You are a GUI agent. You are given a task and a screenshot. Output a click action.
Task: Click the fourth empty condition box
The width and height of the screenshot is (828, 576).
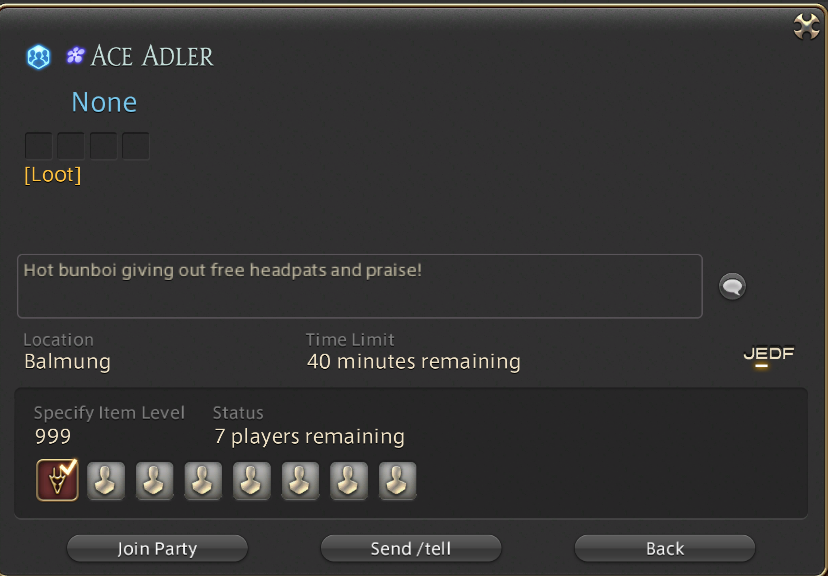[136, 146]
